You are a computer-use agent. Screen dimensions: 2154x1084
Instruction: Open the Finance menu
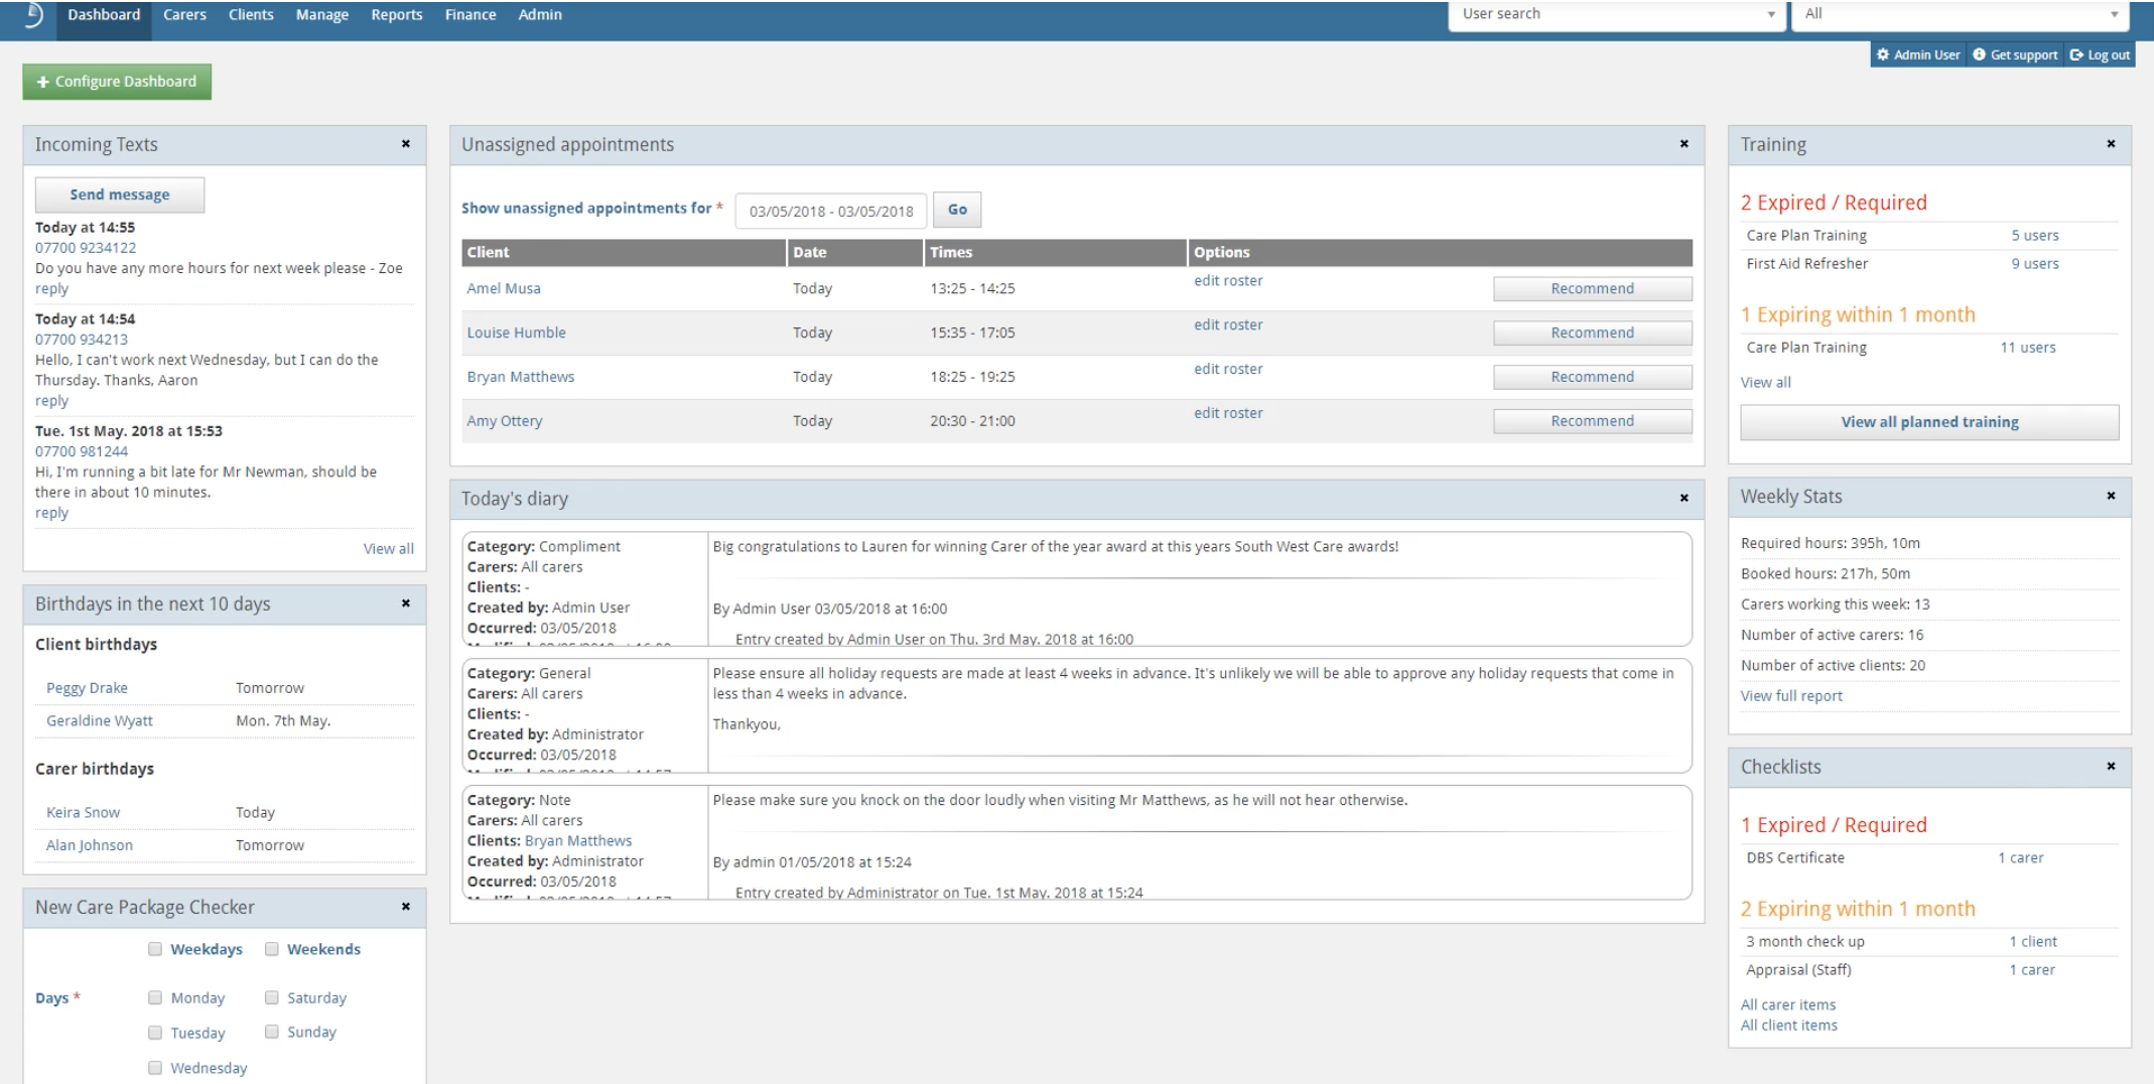coord(470,15)
